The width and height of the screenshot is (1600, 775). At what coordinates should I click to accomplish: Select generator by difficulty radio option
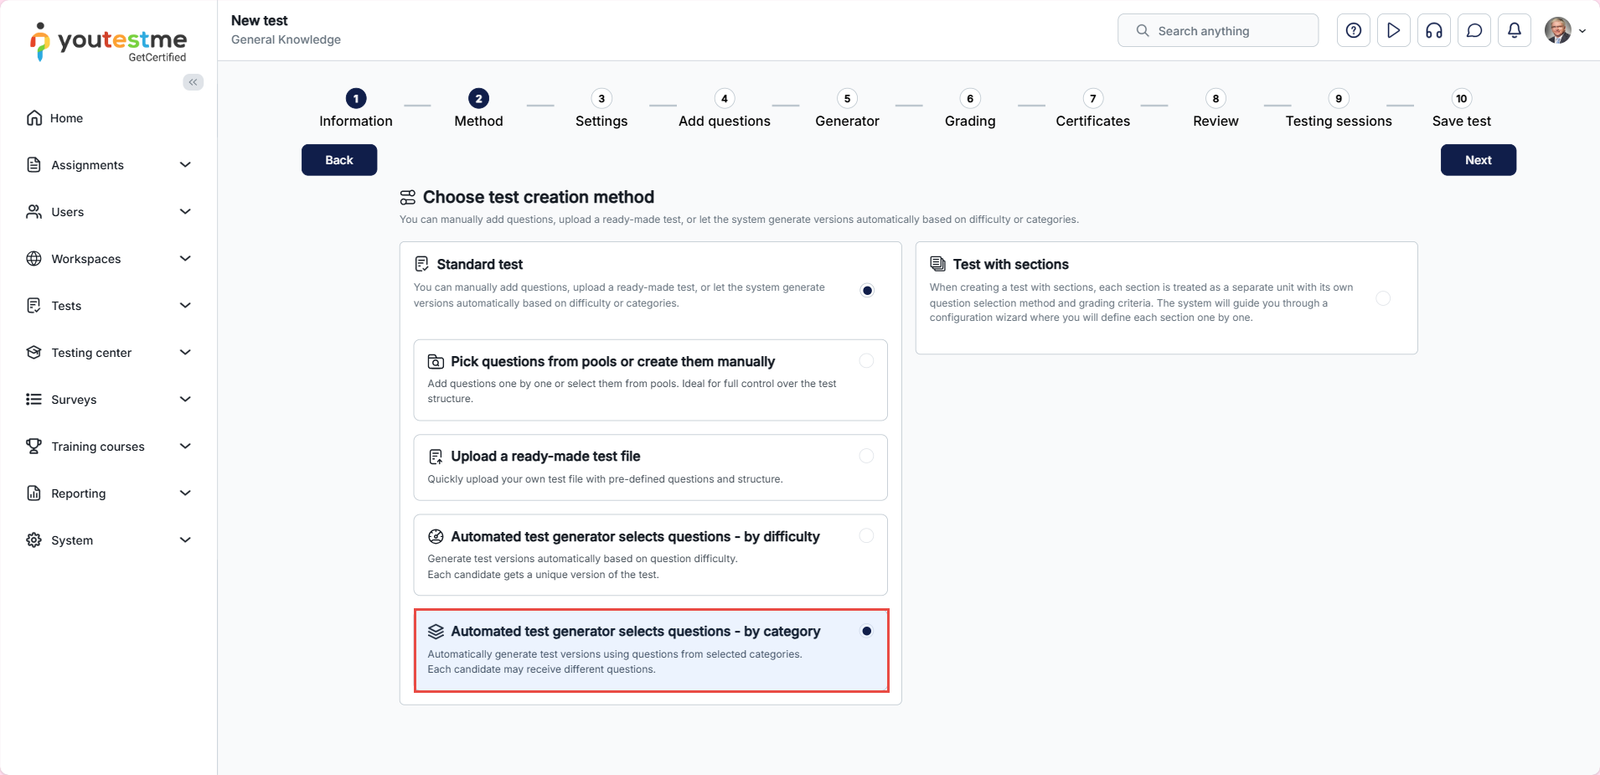pyautogui.click(x=866, y=536)
